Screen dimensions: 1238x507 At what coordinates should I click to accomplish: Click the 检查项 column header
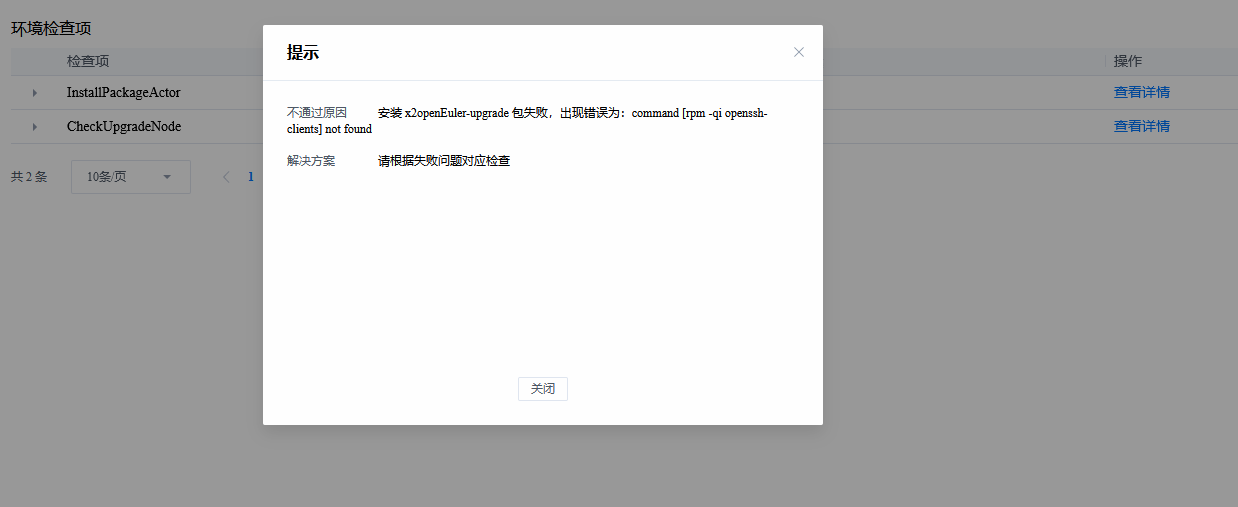[x=88, y=61]
